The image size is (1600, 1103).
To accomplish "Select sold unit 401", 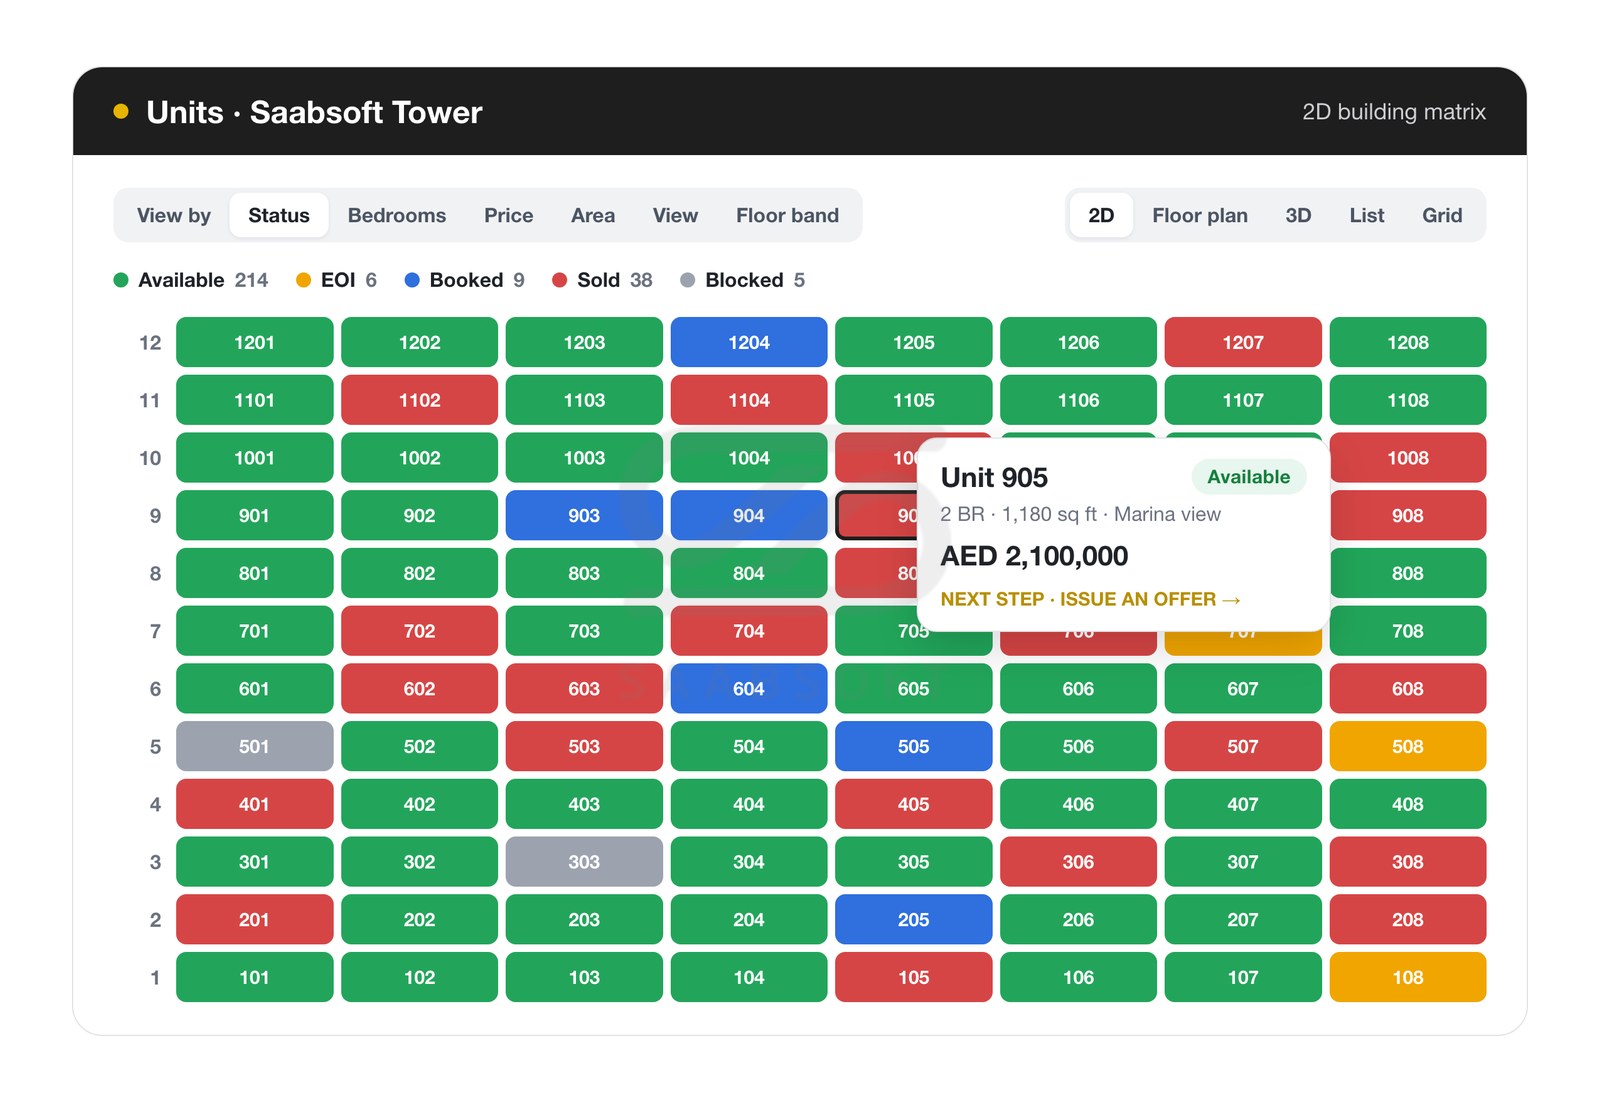I will pyautogui.click(x=254, y=804).
